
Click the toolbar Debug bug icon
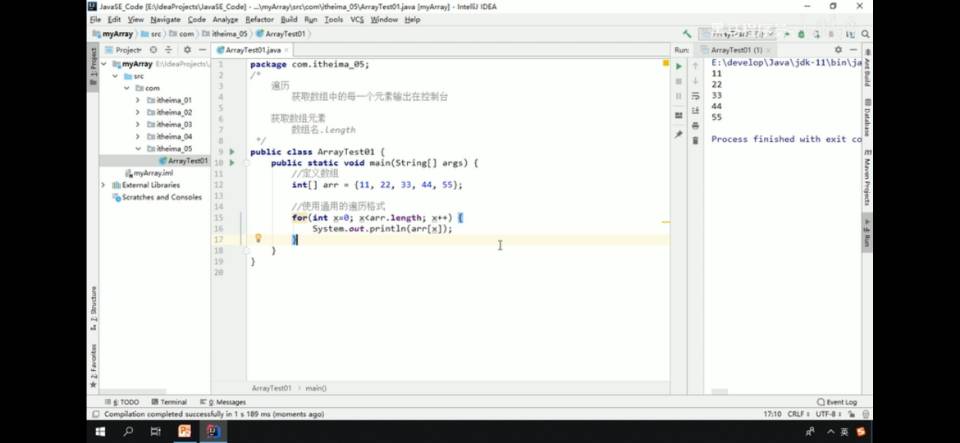[801, 34]
